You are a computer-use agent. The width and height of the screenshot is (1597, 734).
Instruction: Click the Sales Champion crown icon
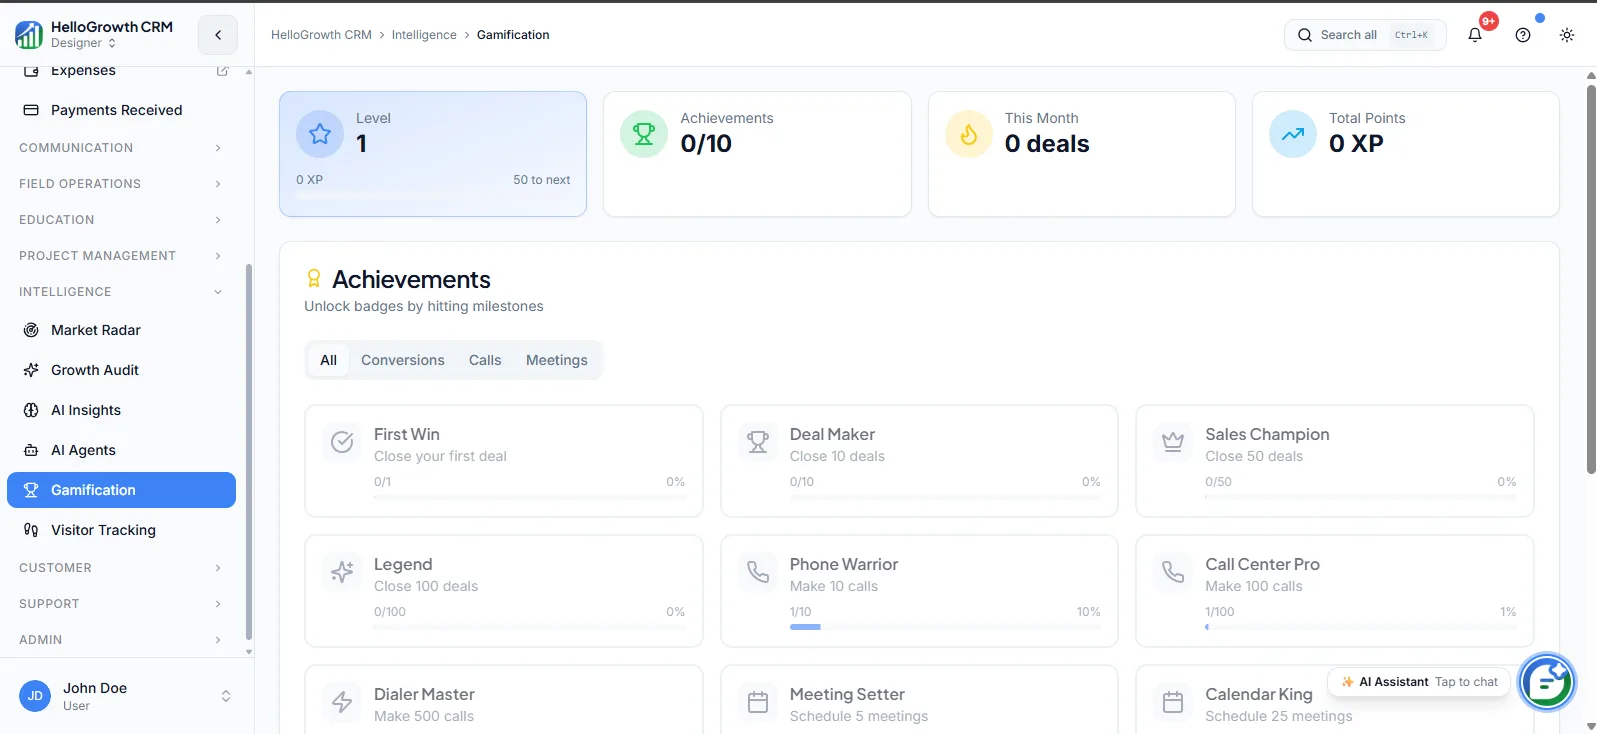[1173, 442]
